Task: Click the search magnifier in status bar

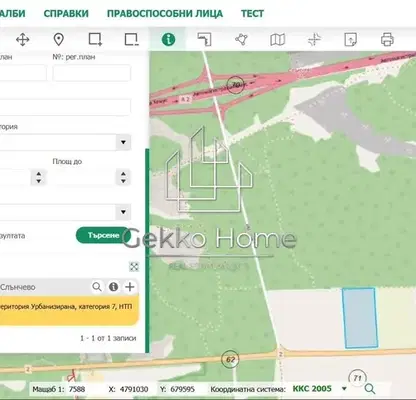Action: (x=370, y=389)
